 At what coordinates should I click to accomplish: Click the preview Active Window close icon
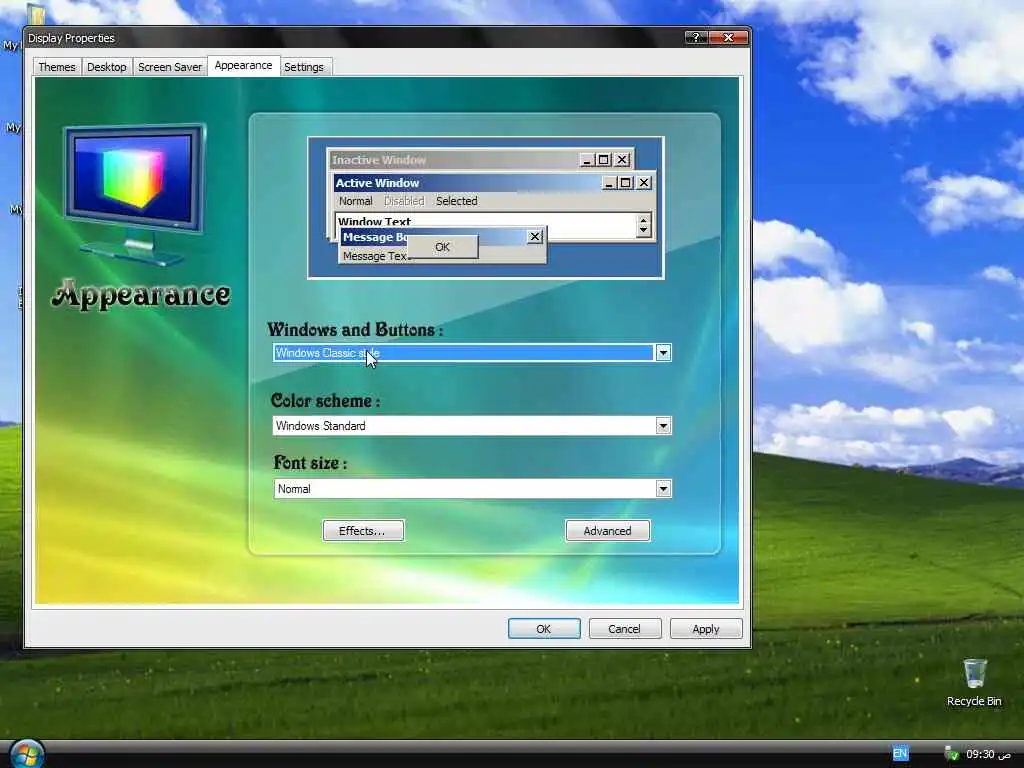pyautogui.click(x=644, y=183)
